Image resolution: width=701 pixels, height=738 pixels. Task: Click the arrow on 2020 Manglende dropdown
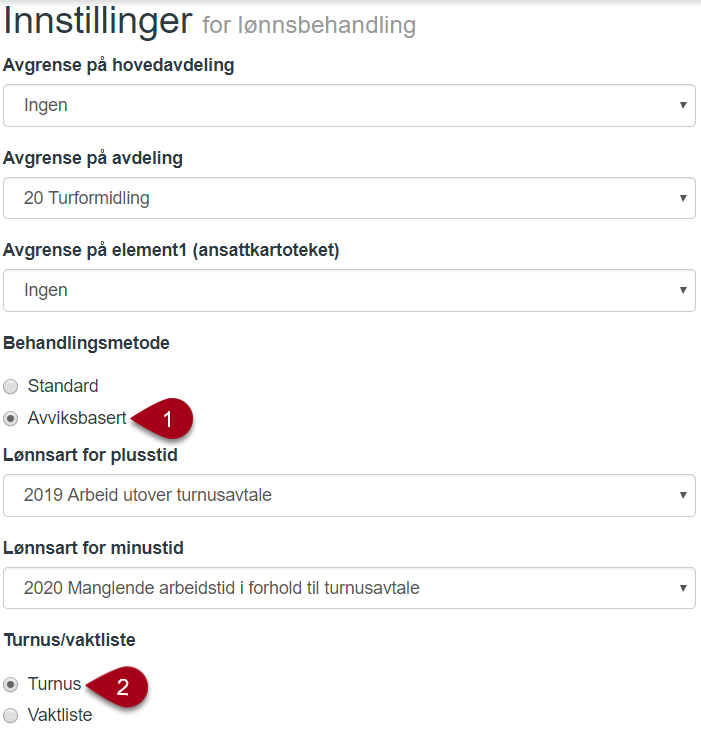point(683,588)
